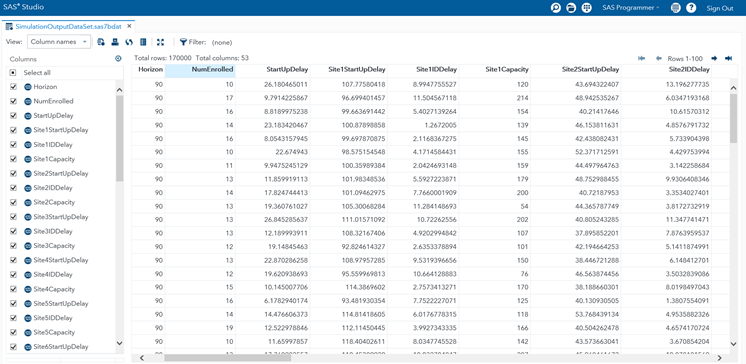
Task: Click the Site1Capacity column header
Action: click(495, 70)
